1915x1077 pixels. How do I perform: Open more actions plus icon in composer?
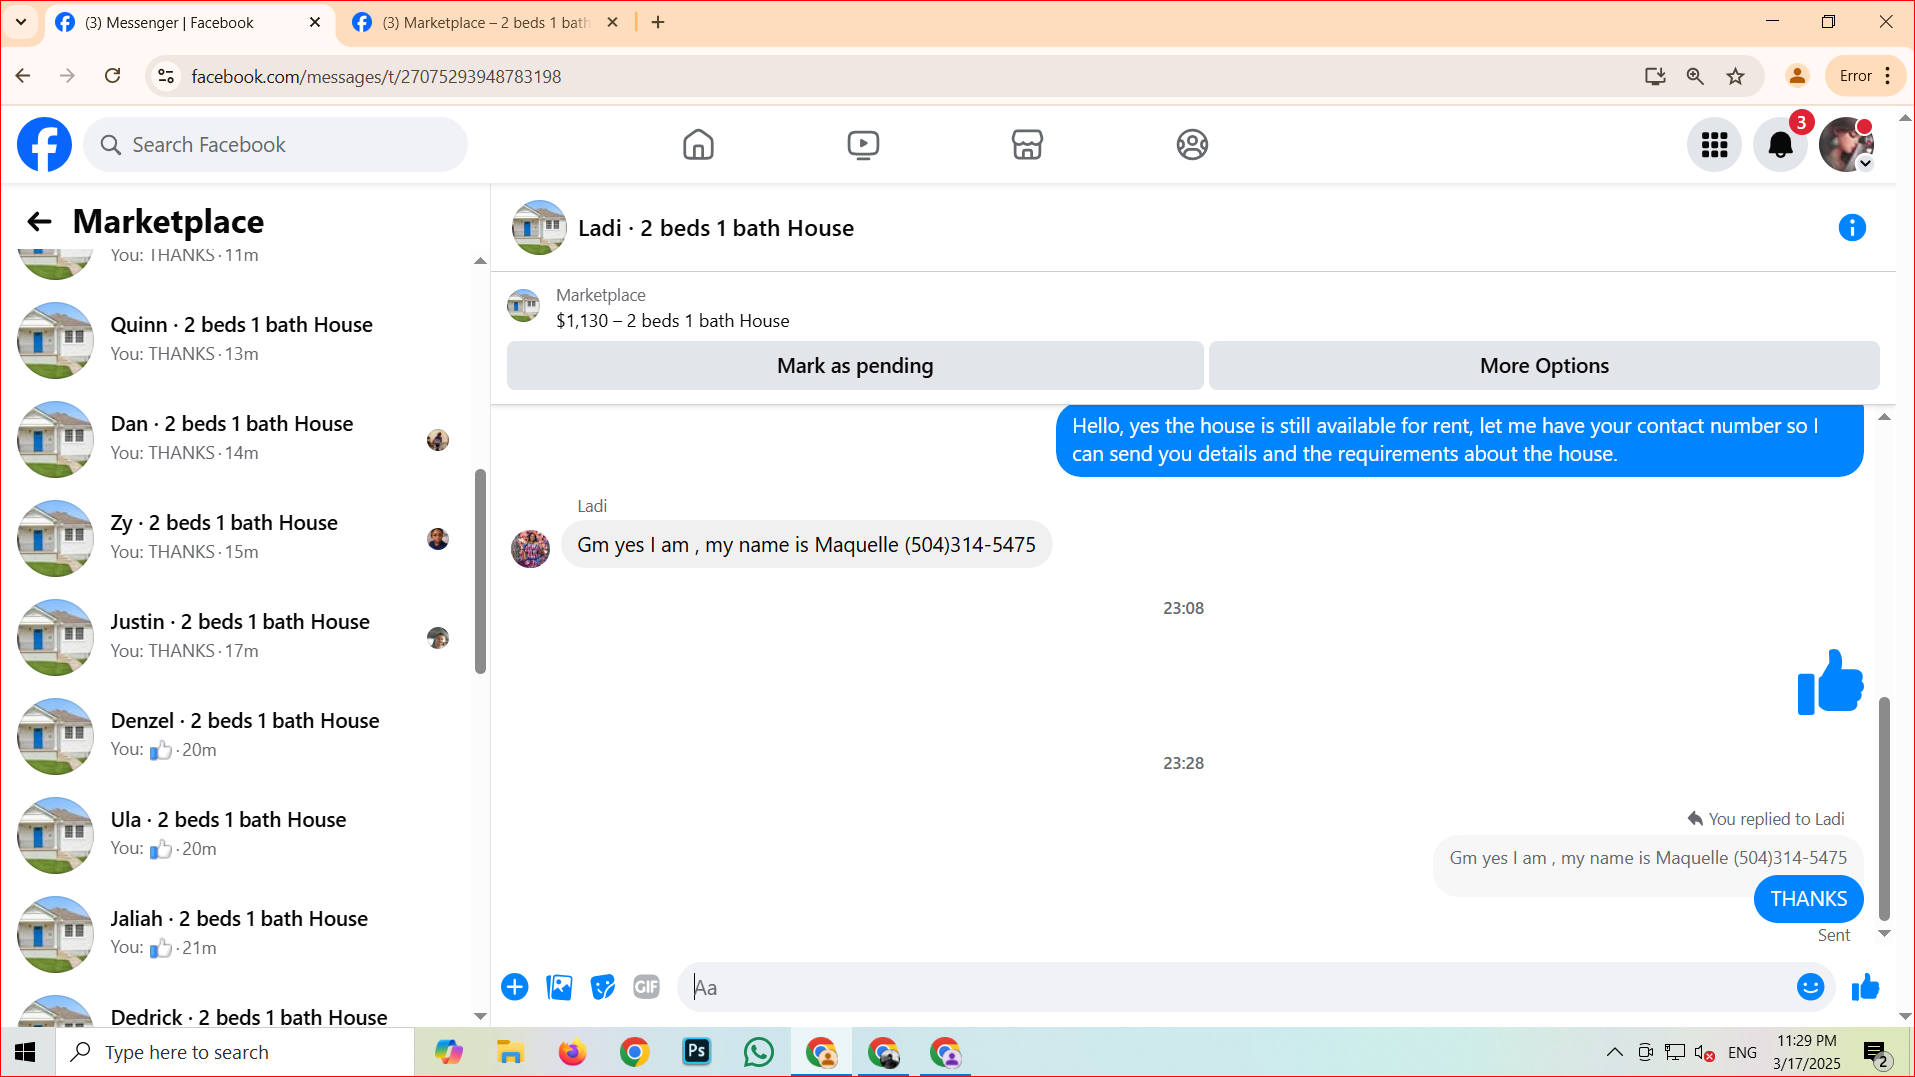tap(515, 988)
